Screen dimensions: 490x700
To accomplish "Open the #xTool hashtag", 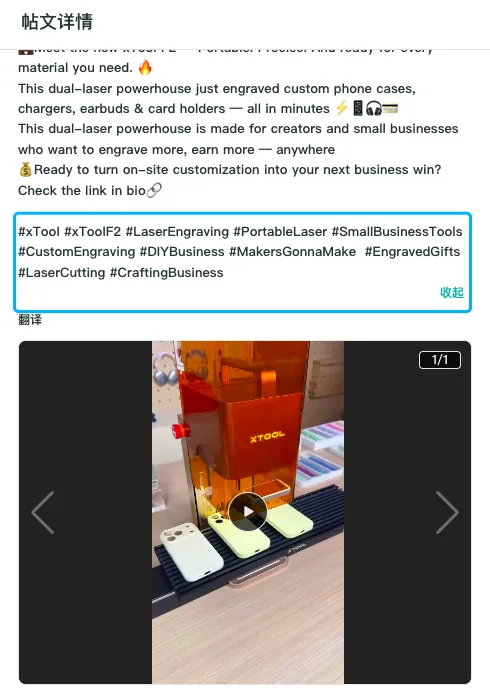I will pos(39,232).
